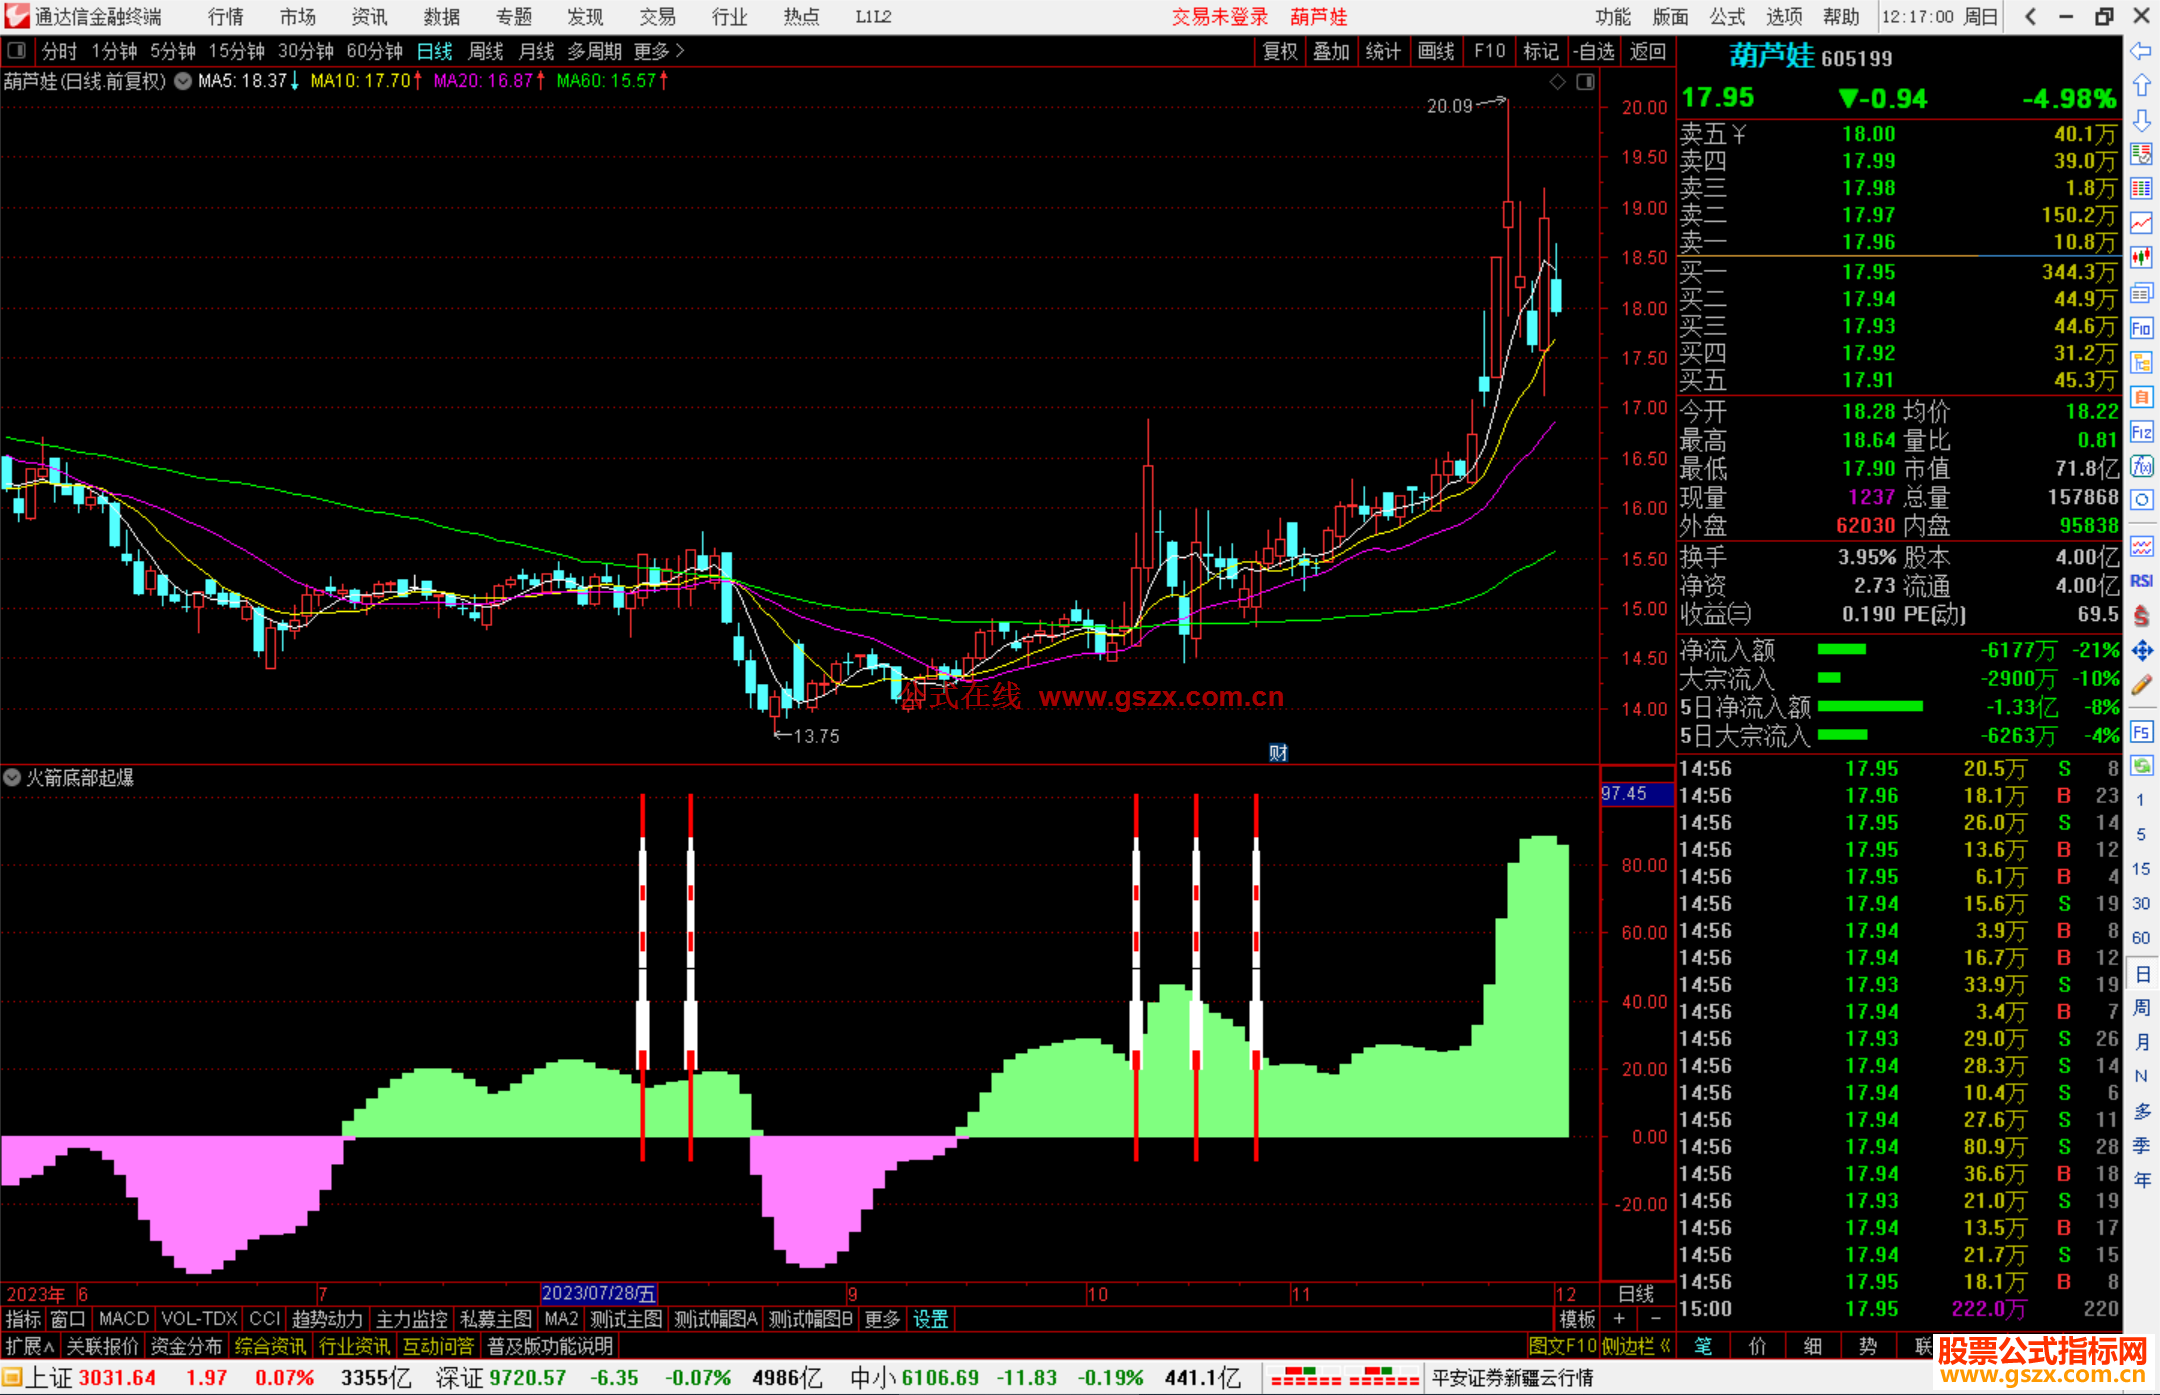Click the 设置 link in the indicator bar
The image size is (2160, 1395).
tap(930, 1319)
